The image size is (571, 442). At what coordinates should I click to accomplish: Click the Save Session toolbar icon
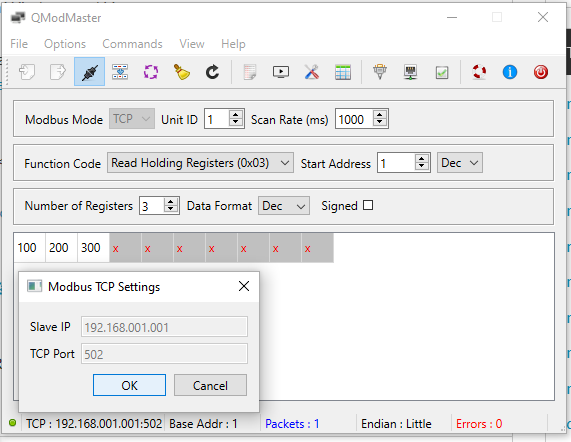(58, 72)
